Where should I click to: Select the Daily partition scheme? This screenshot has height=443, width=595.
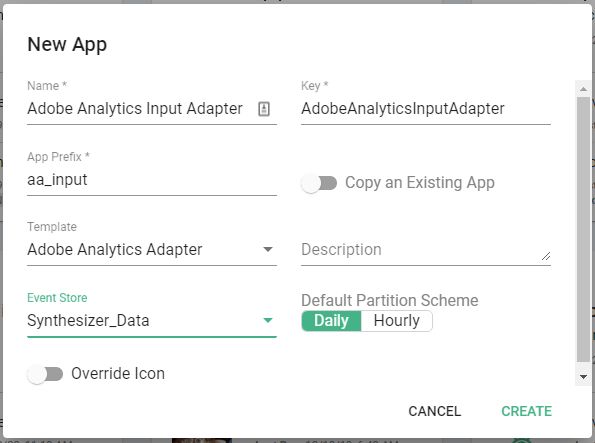click(x=331, y=321)
